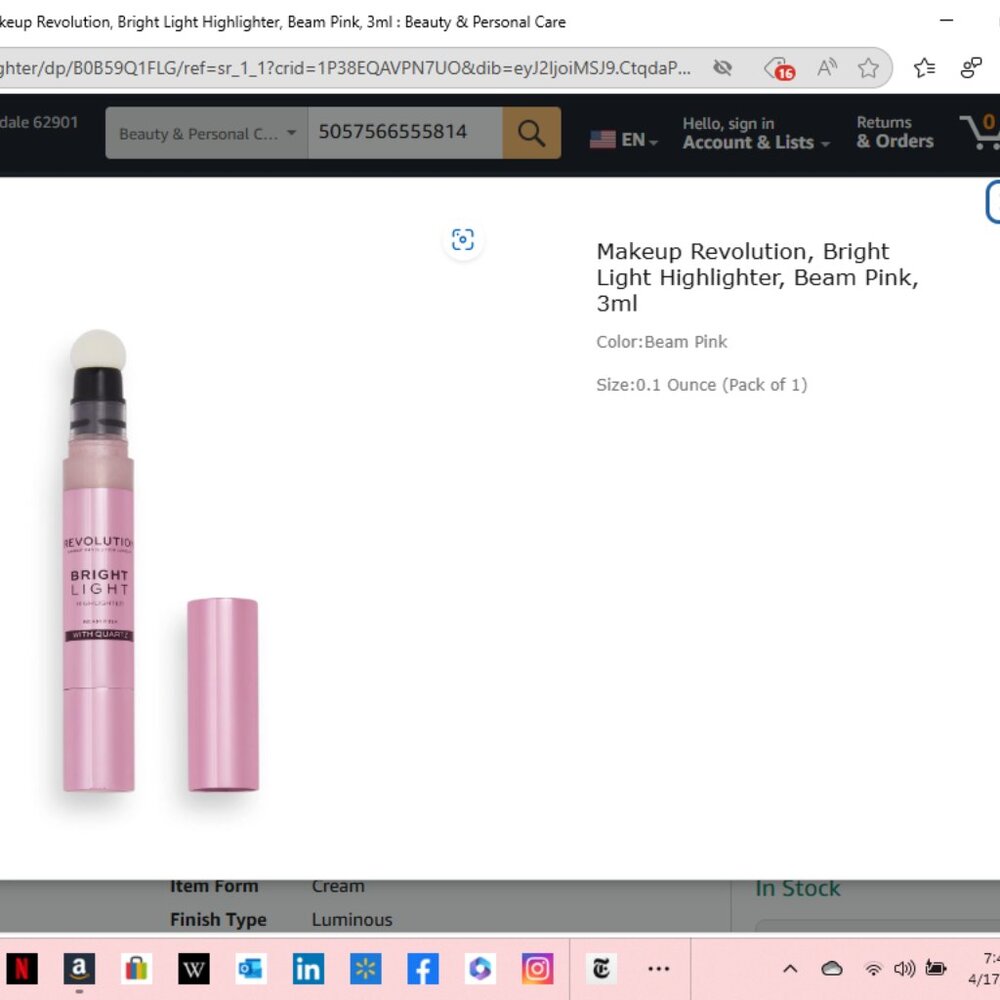Open Outlook from the taskbar

(x=251, y=969)
